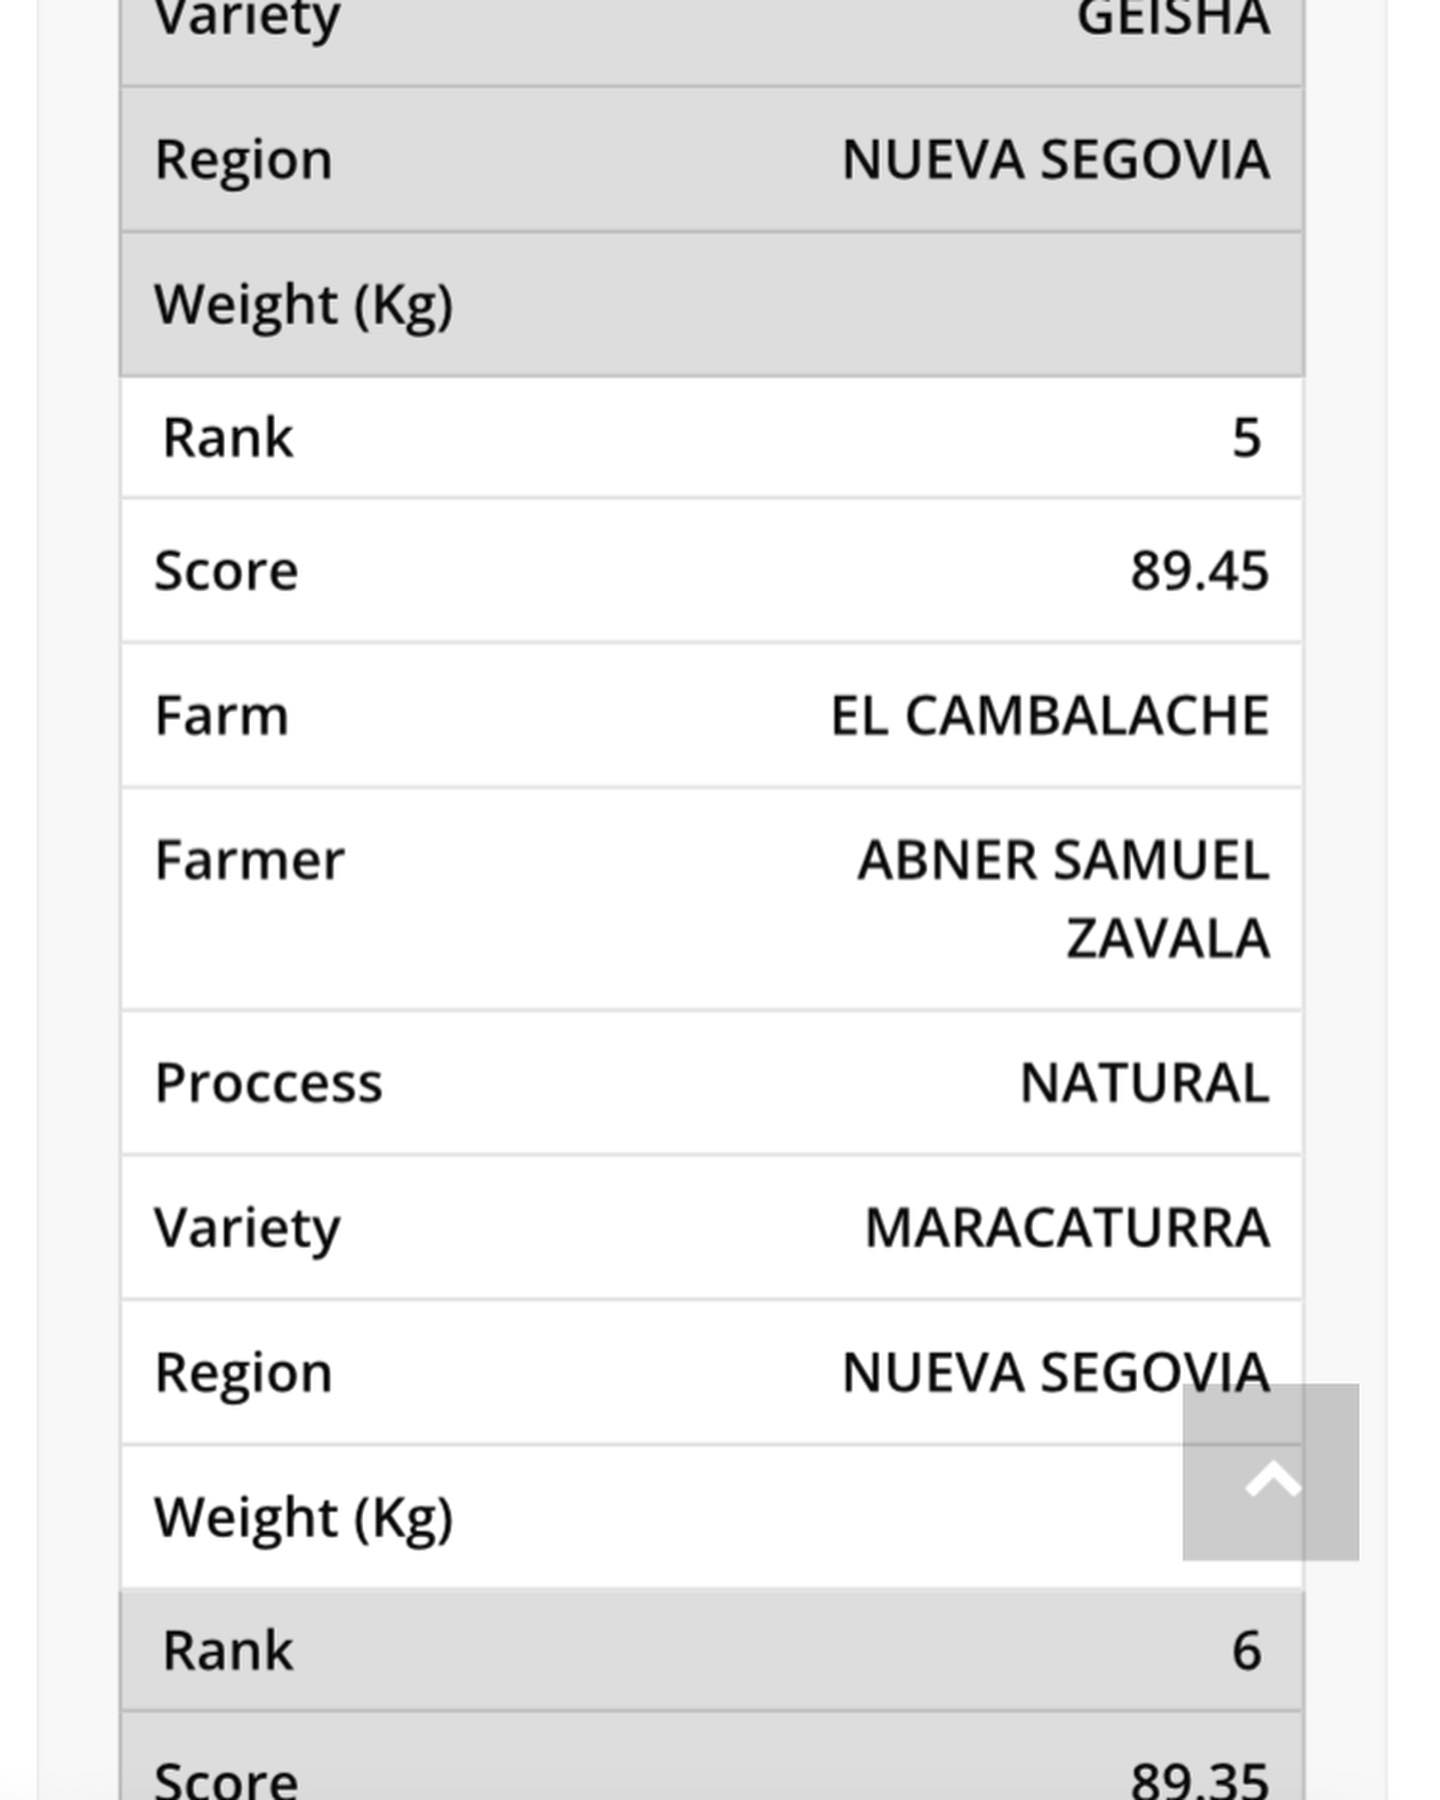Select the Rank 5 row label
The image size is (1440, 1800).
(x=227, y=438)
